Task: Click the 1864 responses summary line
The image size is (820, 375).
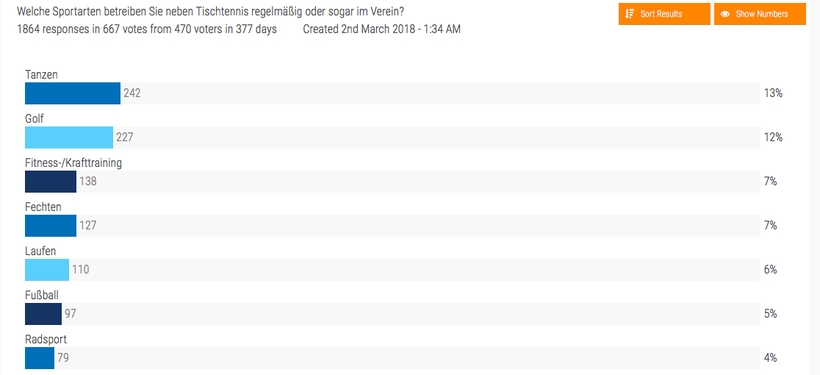Action: [147, 29]
